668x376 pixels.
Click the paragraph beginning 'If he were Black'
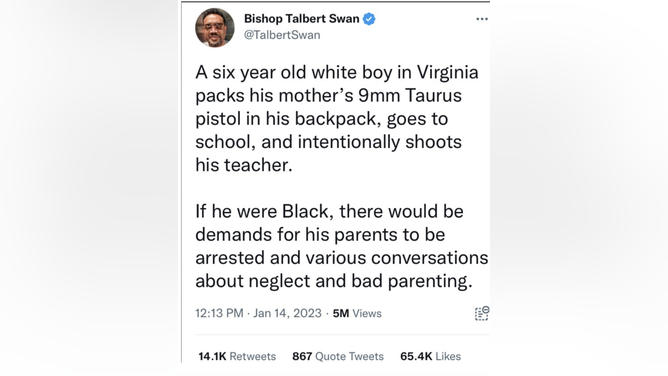(342, 246)
